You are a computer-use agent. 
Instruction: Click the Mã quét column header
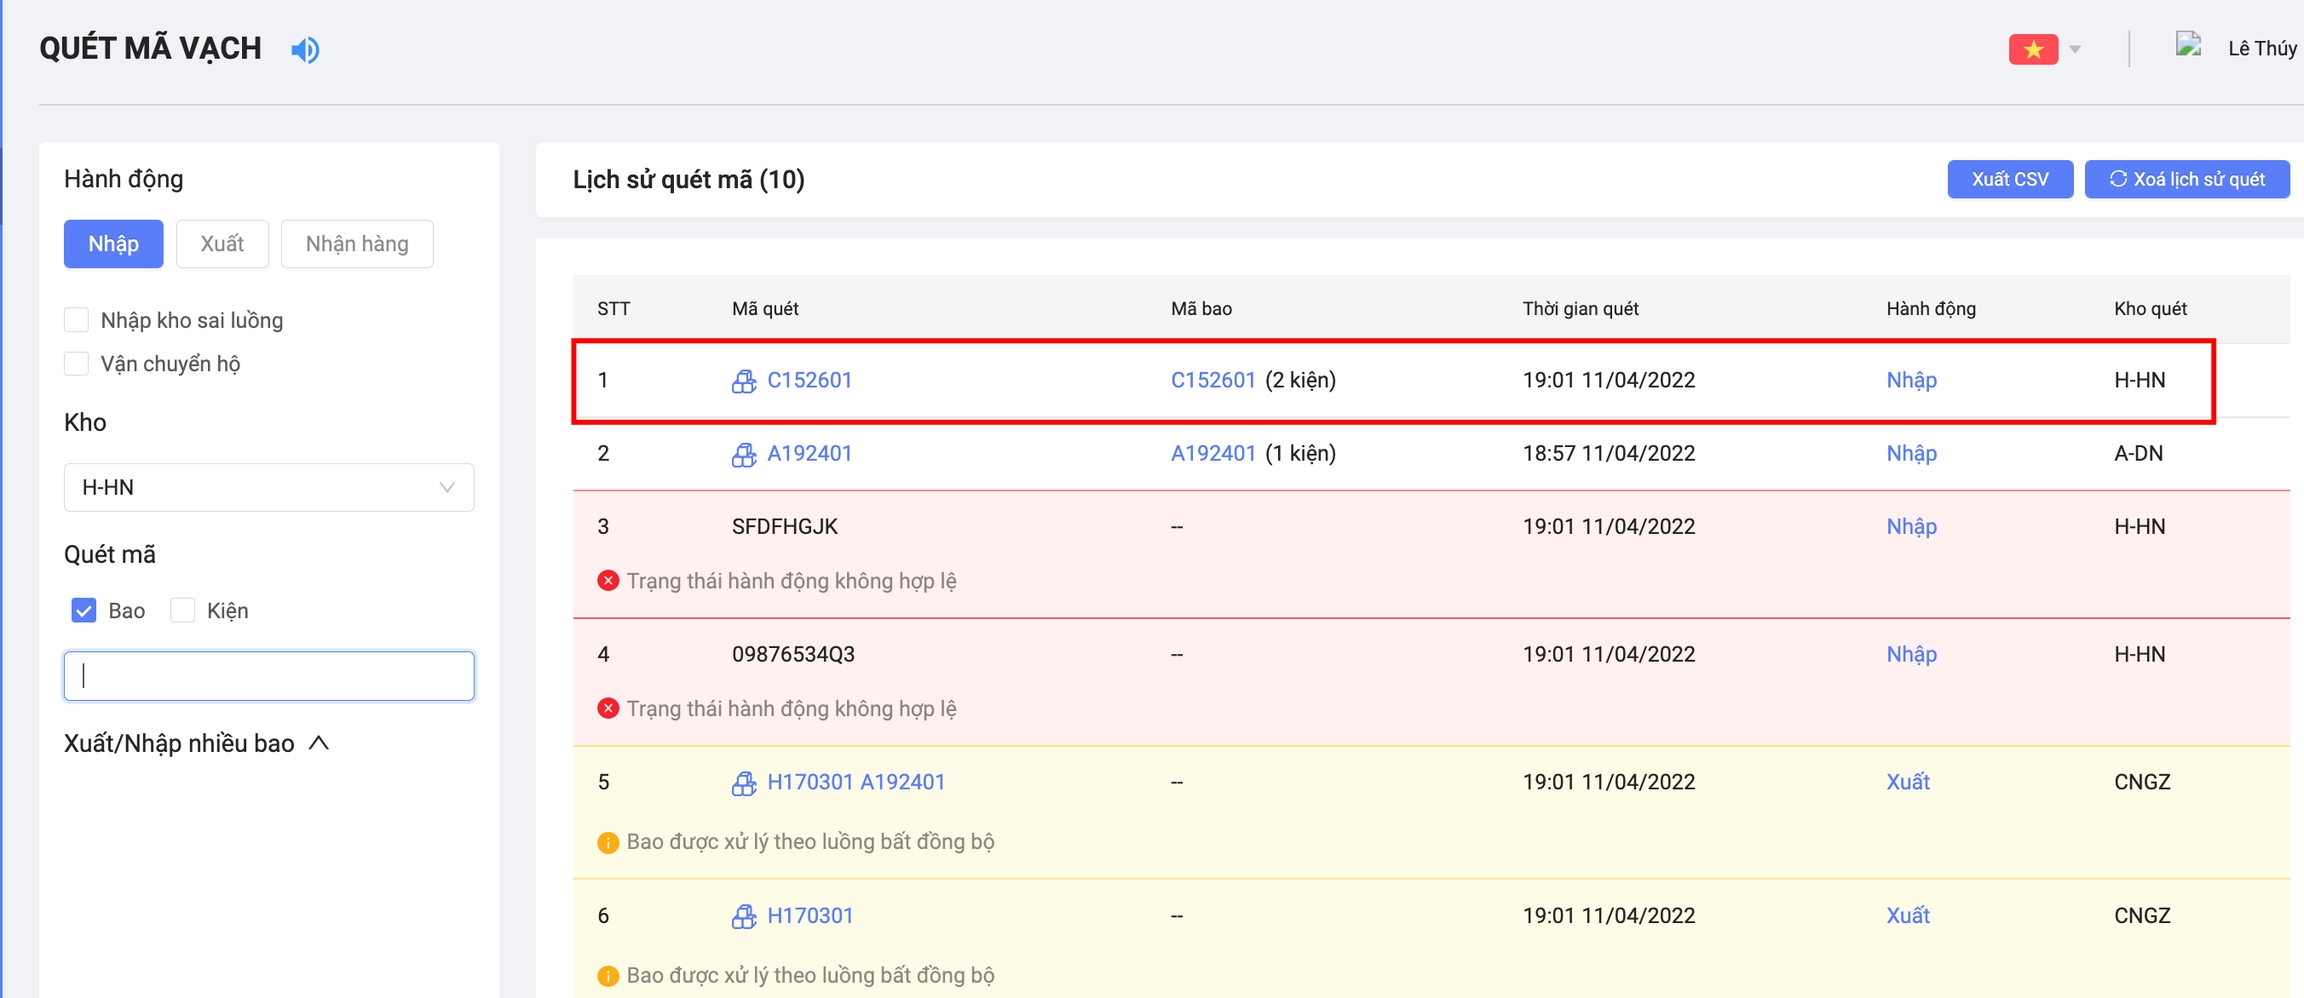point(765,309)
